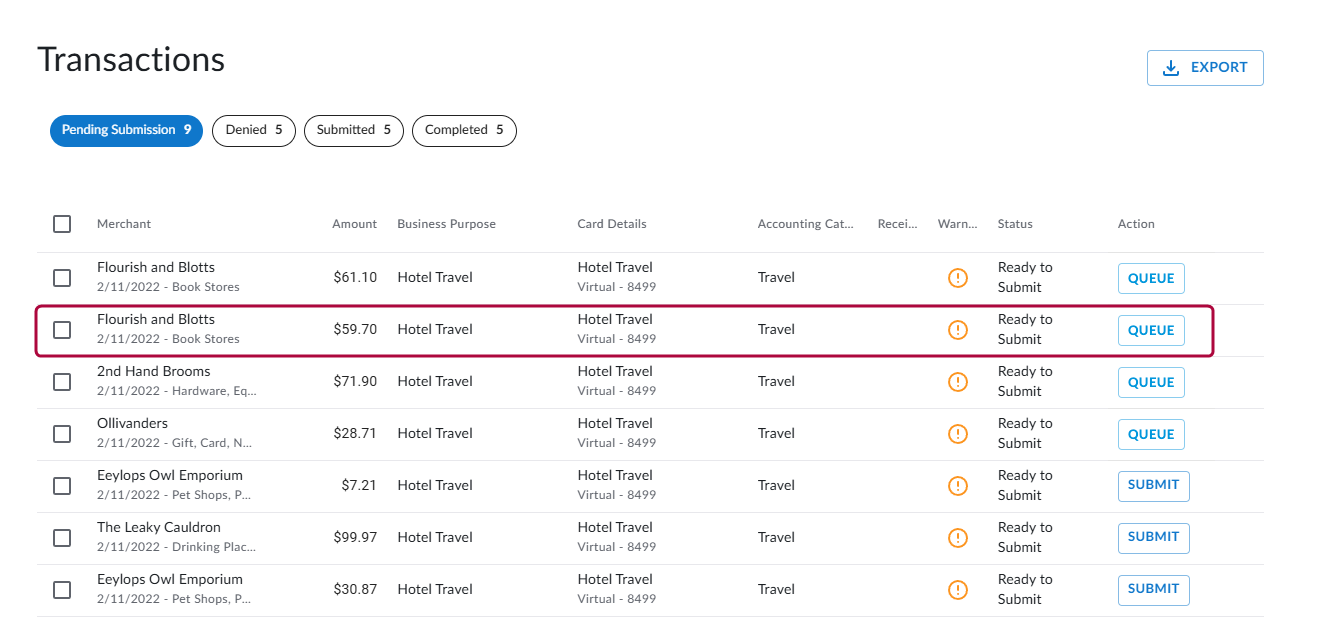Tick the Ollivanders transaction checkbox
The image size is (1318, 620).
tap(62, 434)
